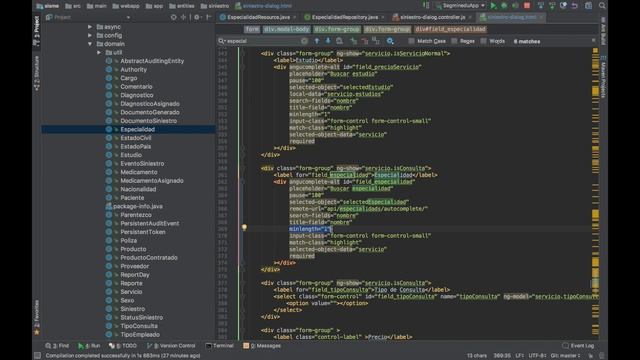The width and height of the screenshot is (640, 360).
Task: Open the Version Control tool window
Action: (x=171, y=346)
